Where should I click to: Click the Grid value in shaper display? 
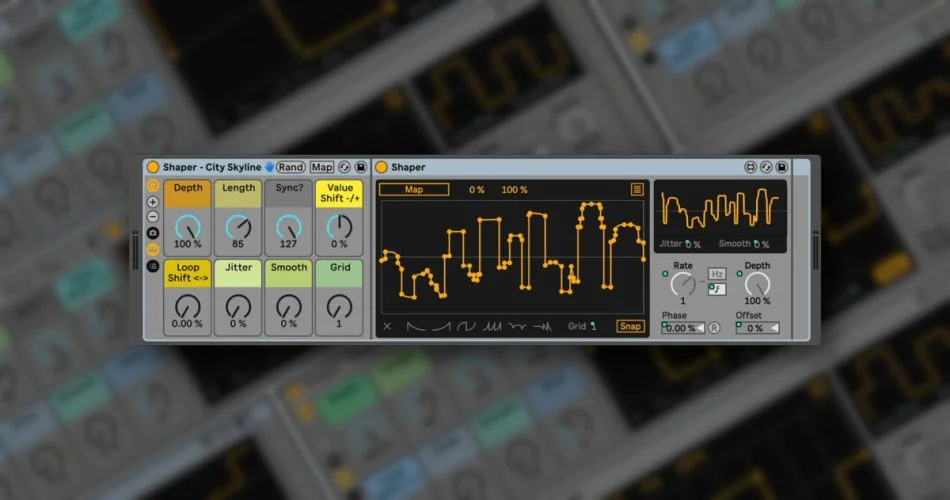point(593,326)
